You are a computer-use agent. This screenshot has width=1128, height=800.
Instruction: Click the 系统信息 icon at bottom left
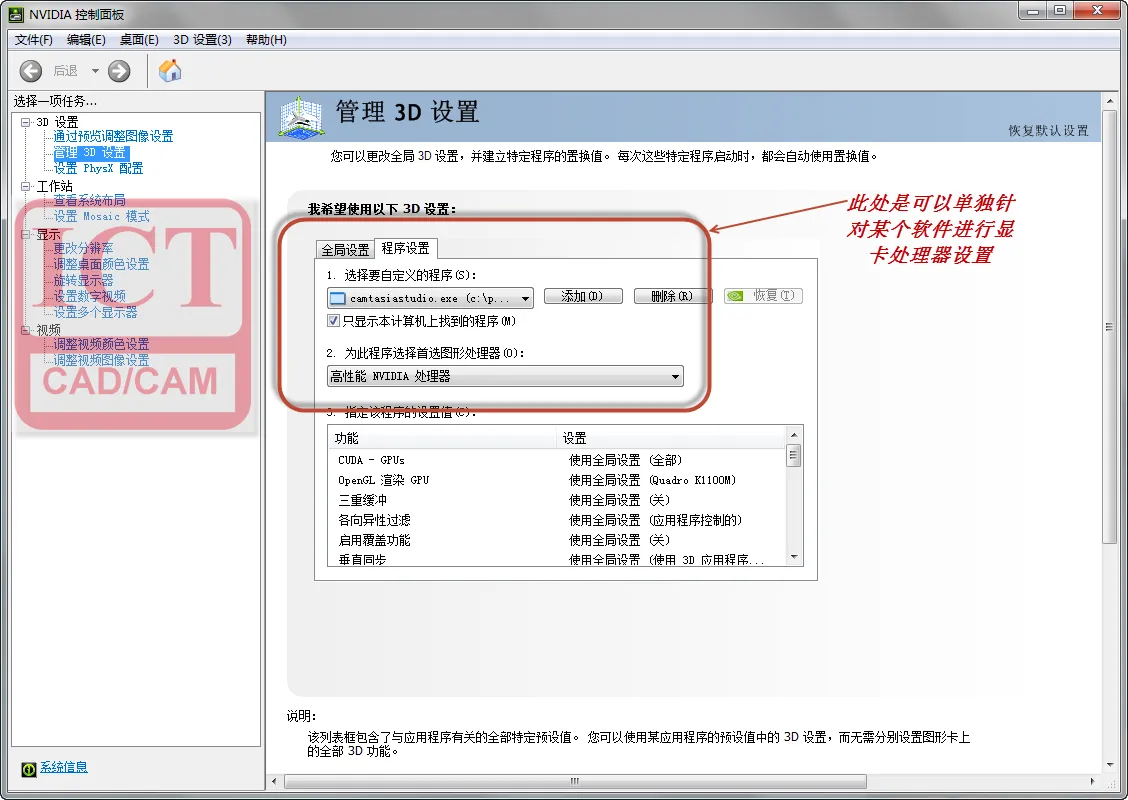click(x=29, y=768)
